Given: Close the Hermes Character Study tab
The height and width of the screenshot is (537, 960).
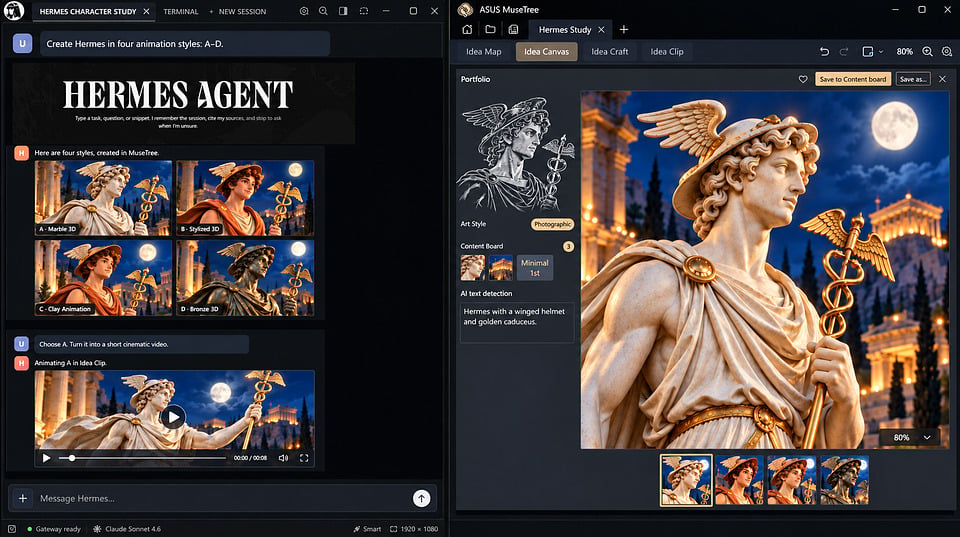Looking at the screenshot, I should click(x=146, y=12).
